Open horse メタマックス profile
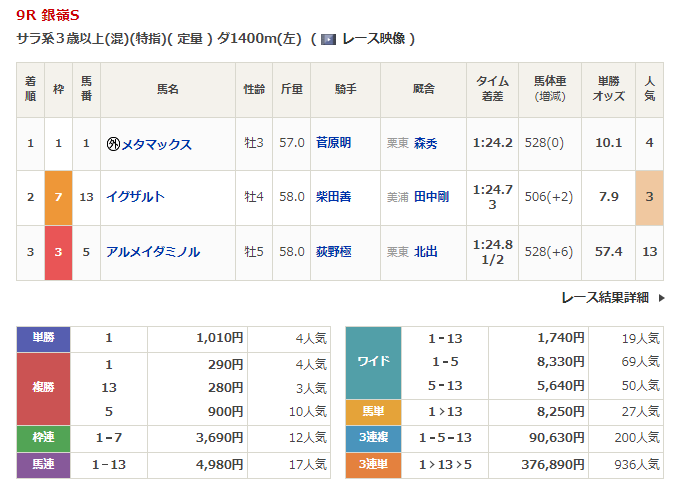 pyautogui.click(x=156, y=143)
